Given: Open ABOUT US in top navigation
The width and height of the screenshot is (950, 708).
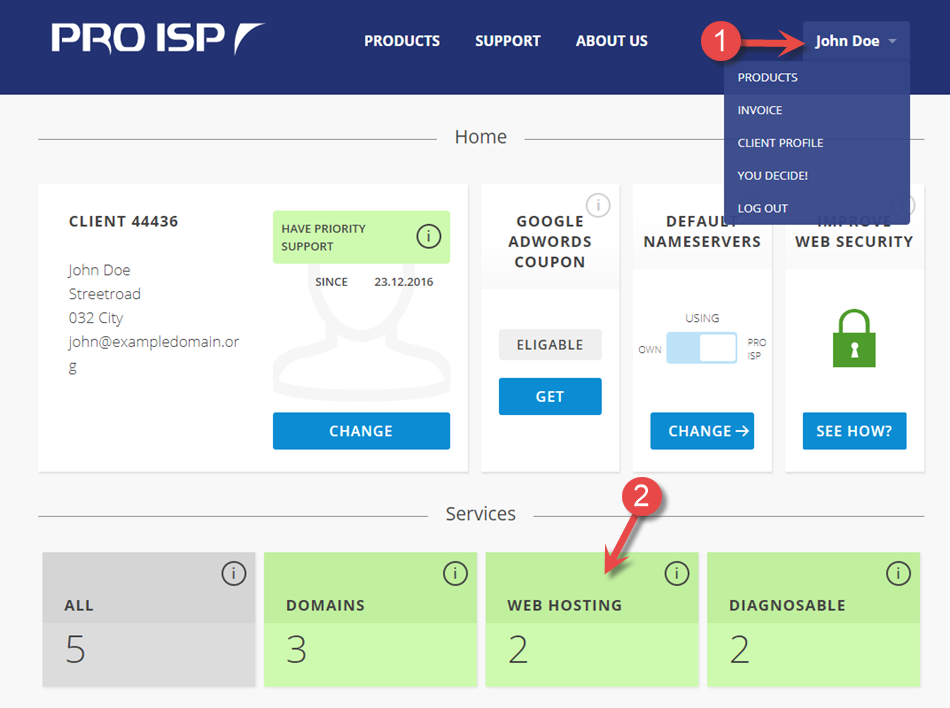Looking at the screenshot, I should tap(612, 41).
